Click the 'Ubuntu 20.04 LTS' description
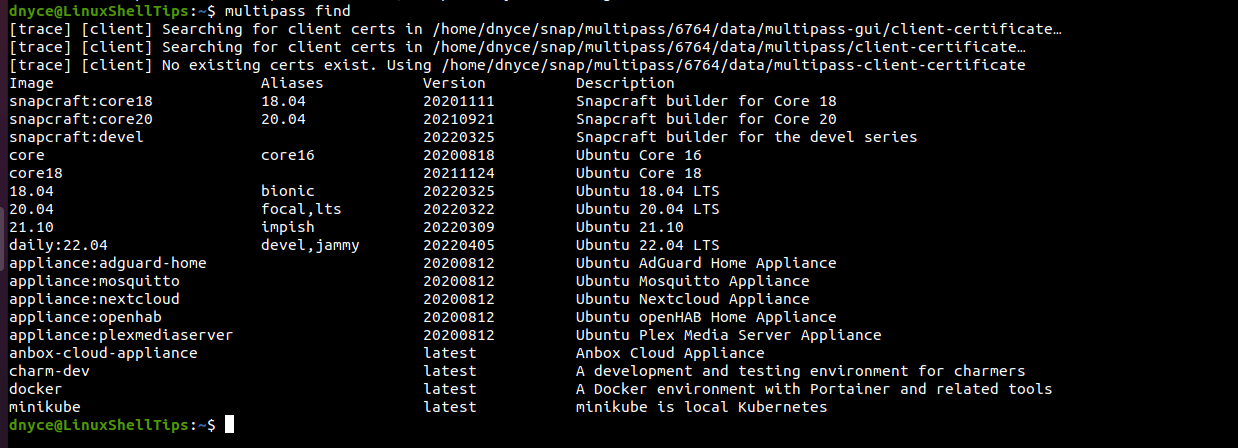Image resolution: width=1238 pixels, height=448 pixels. click(x=647, y=209)
